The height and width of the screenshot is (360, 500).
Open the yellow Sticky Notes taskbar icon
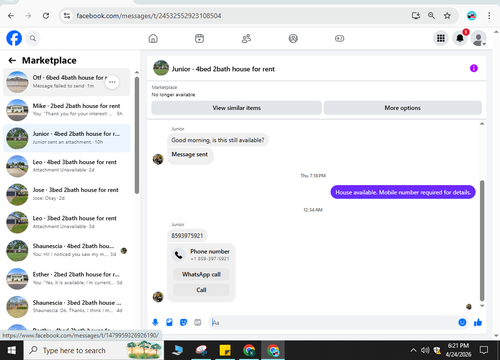pos(225,350)
